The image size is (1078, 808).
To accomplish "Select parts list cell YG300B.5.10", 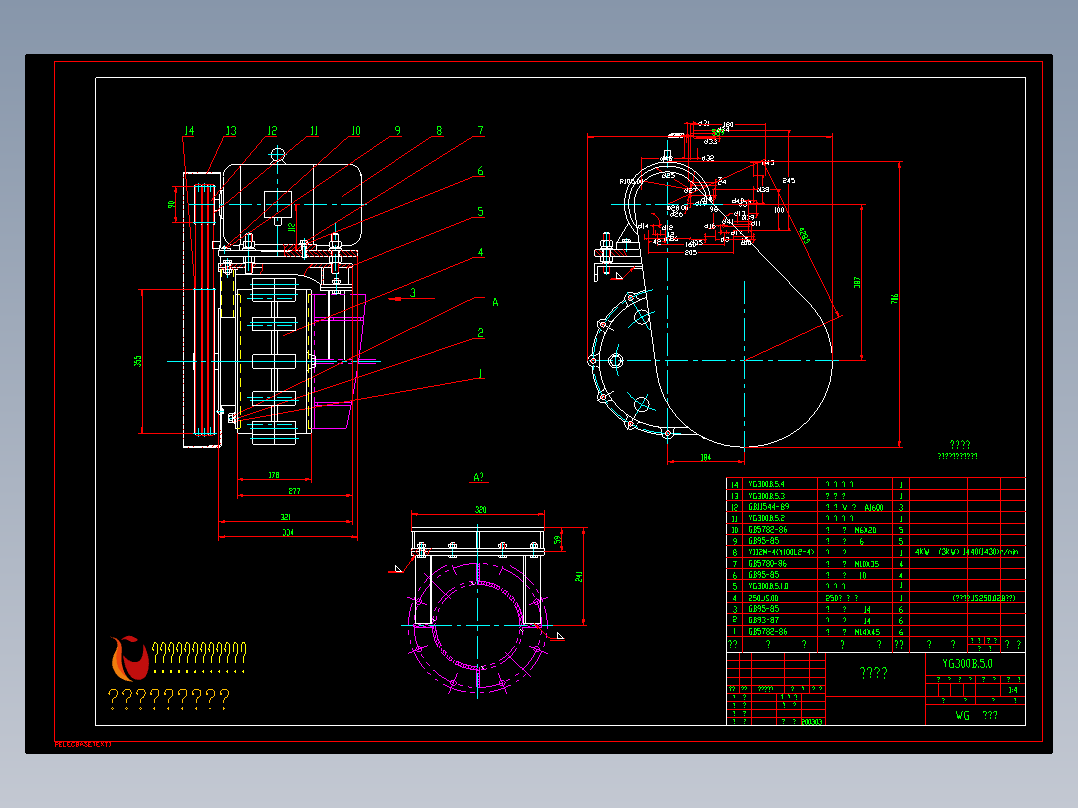I will 768,586.
